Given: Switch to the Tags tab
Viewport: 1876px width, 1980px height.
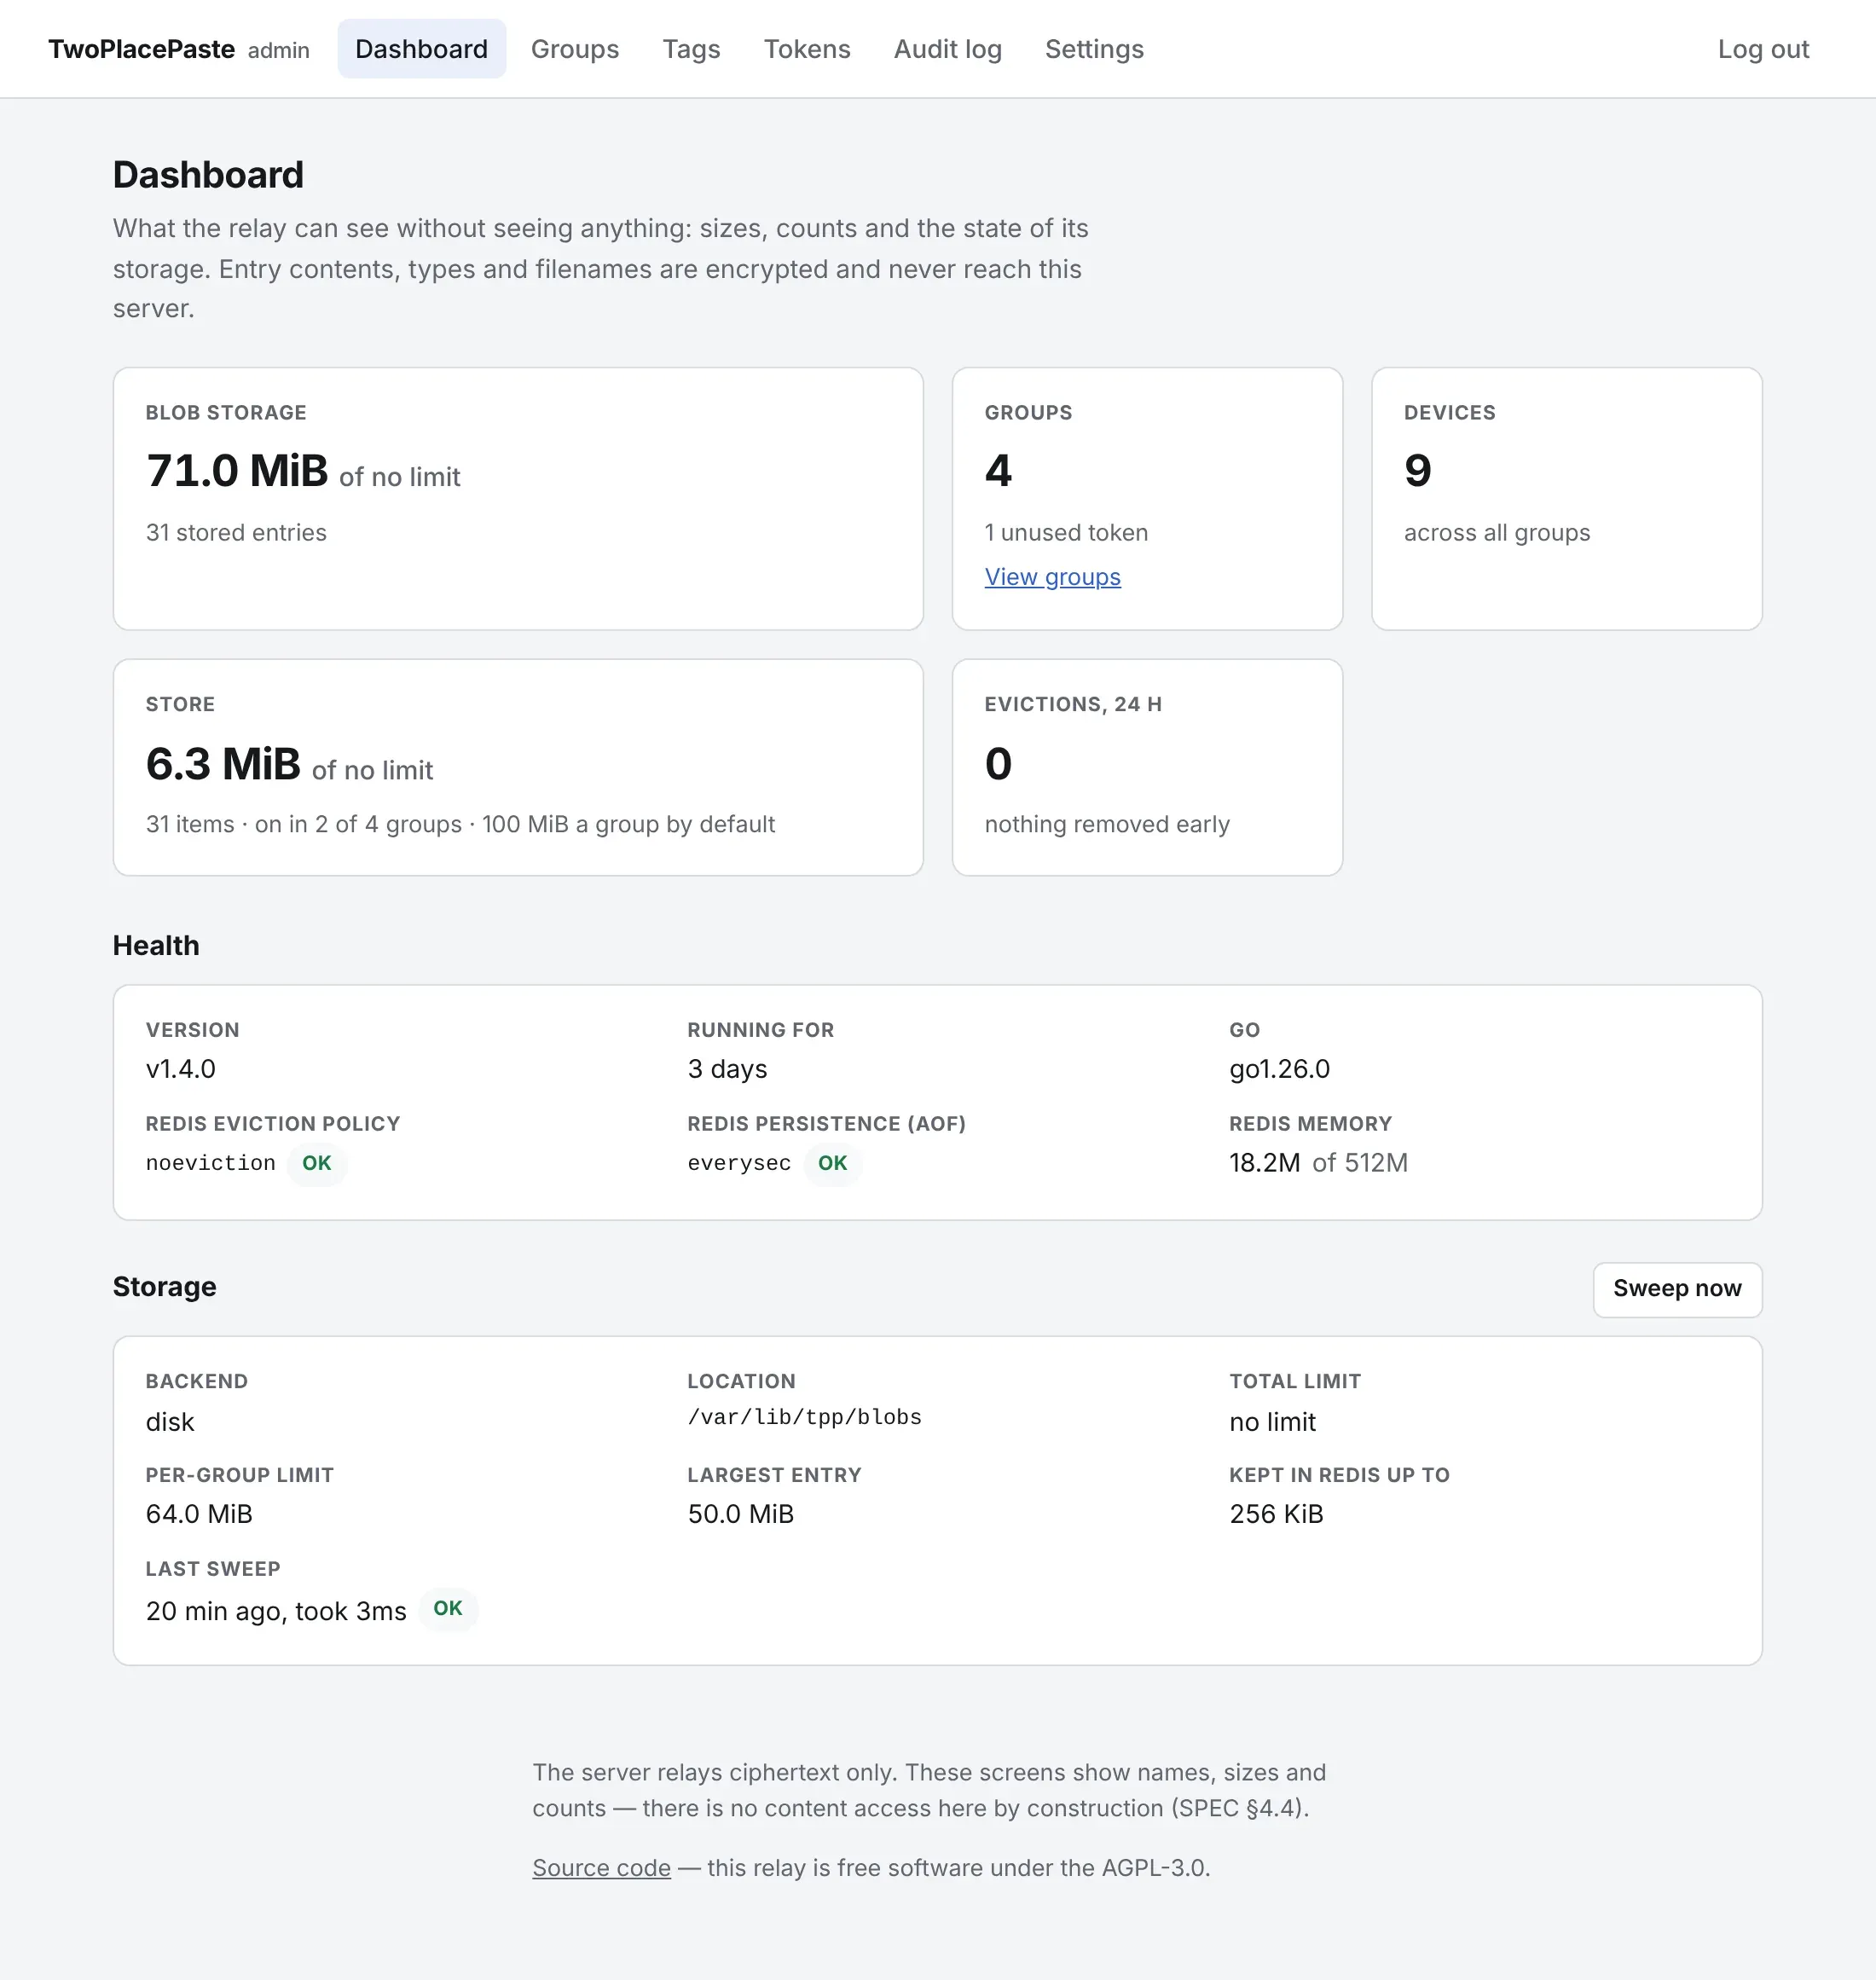Looking at the screenshot, I should (691, 49).
